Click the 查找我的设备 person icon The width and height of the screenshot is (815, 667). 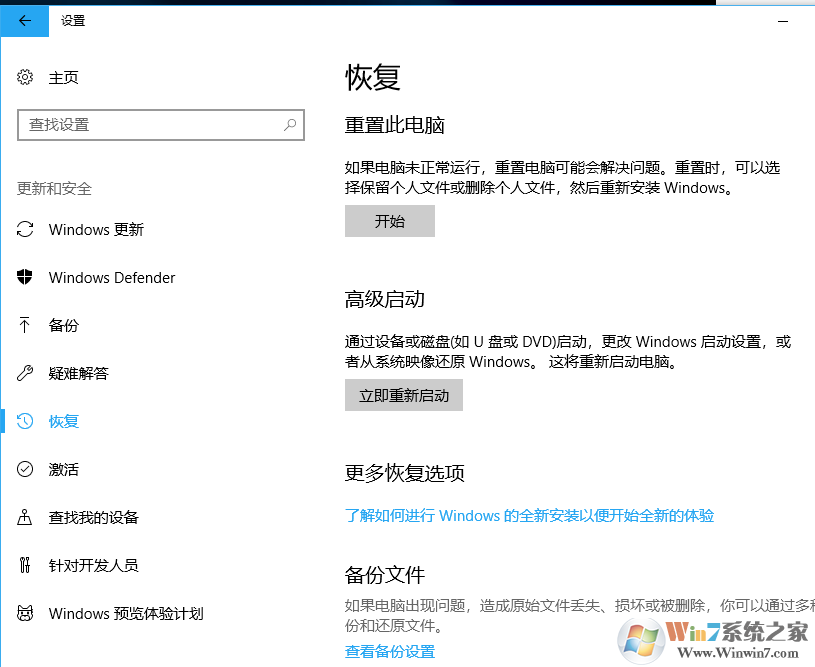[24, 517]
